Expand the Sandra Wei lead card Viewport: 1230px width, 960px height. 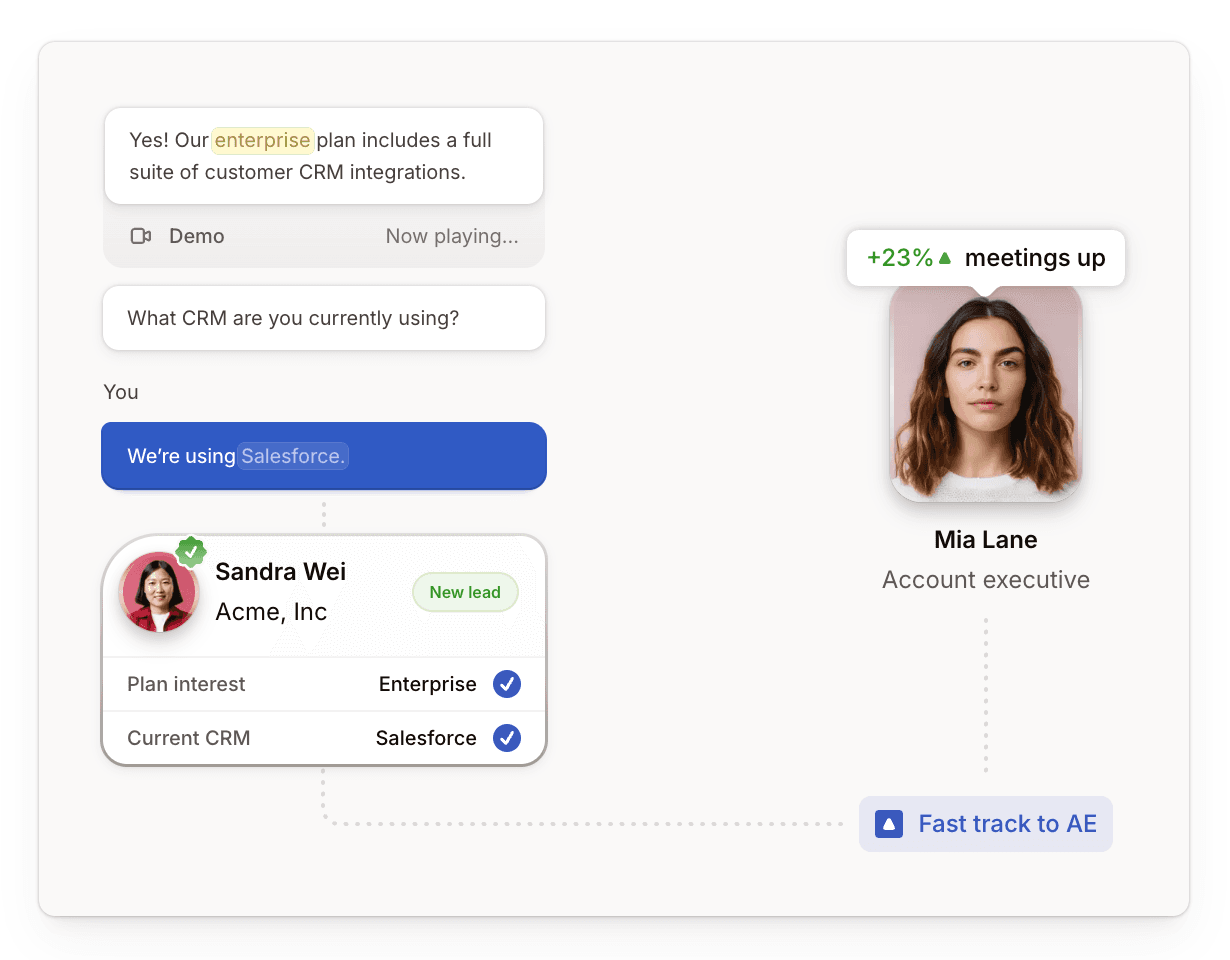pos(323,650)
